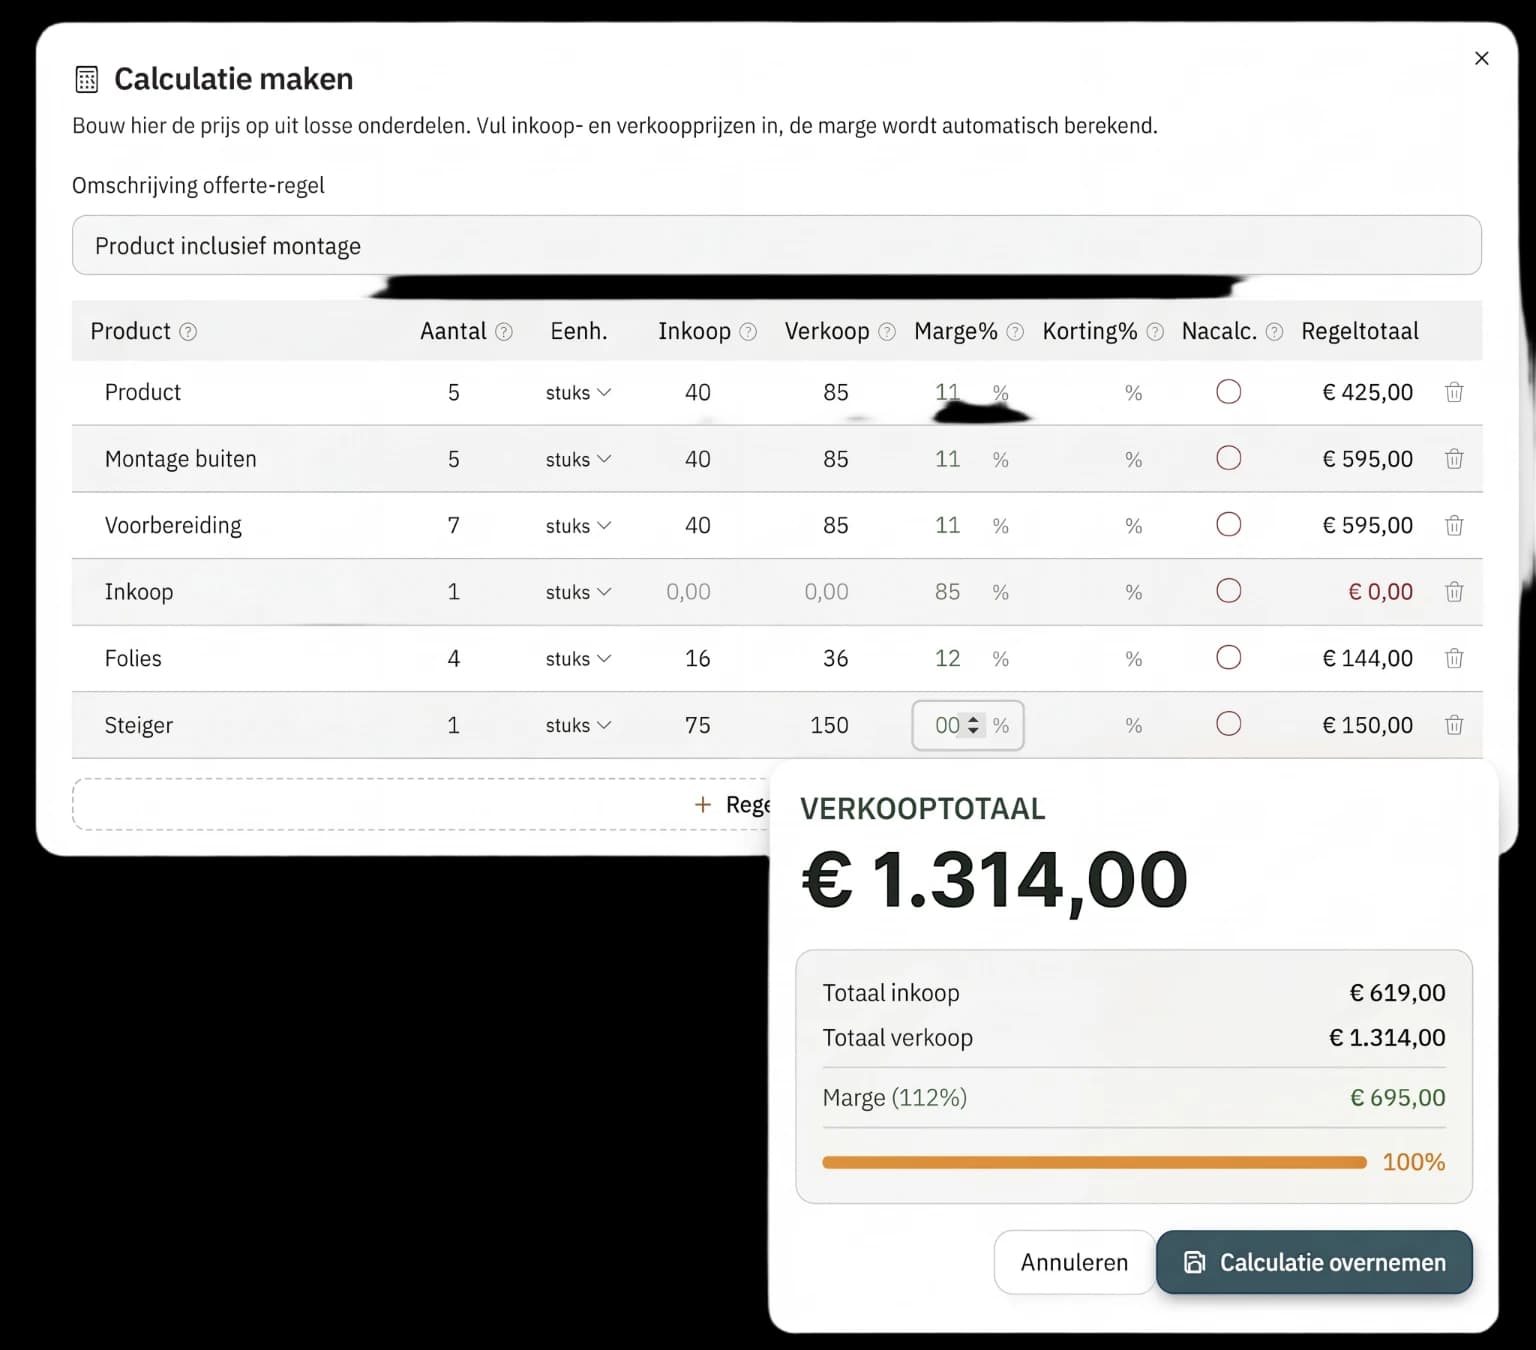This screenshot has width=1536, height=1350.
Task: Click the Calculatie overnemen button
Action: point(1313,1262)
